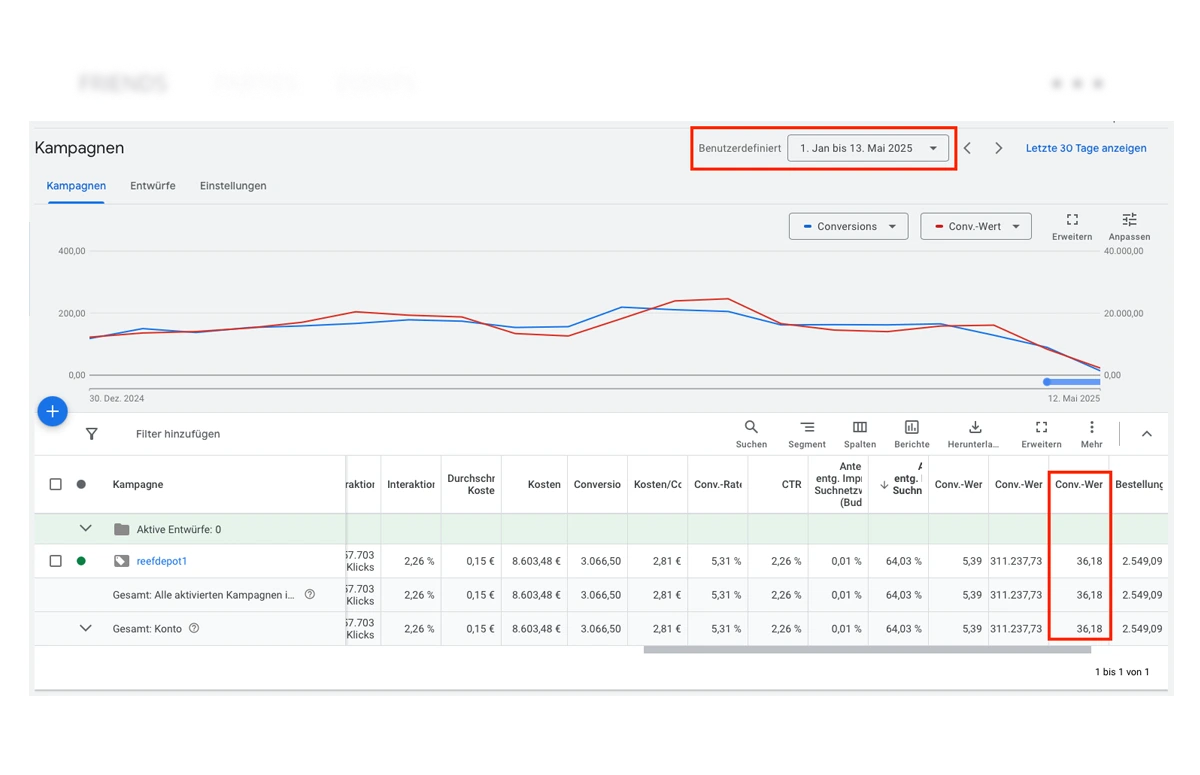1200x775 pixels.
Task: Open the reefdepot1 campaign link
Action: pyautogui.click(x=162, y=561)
